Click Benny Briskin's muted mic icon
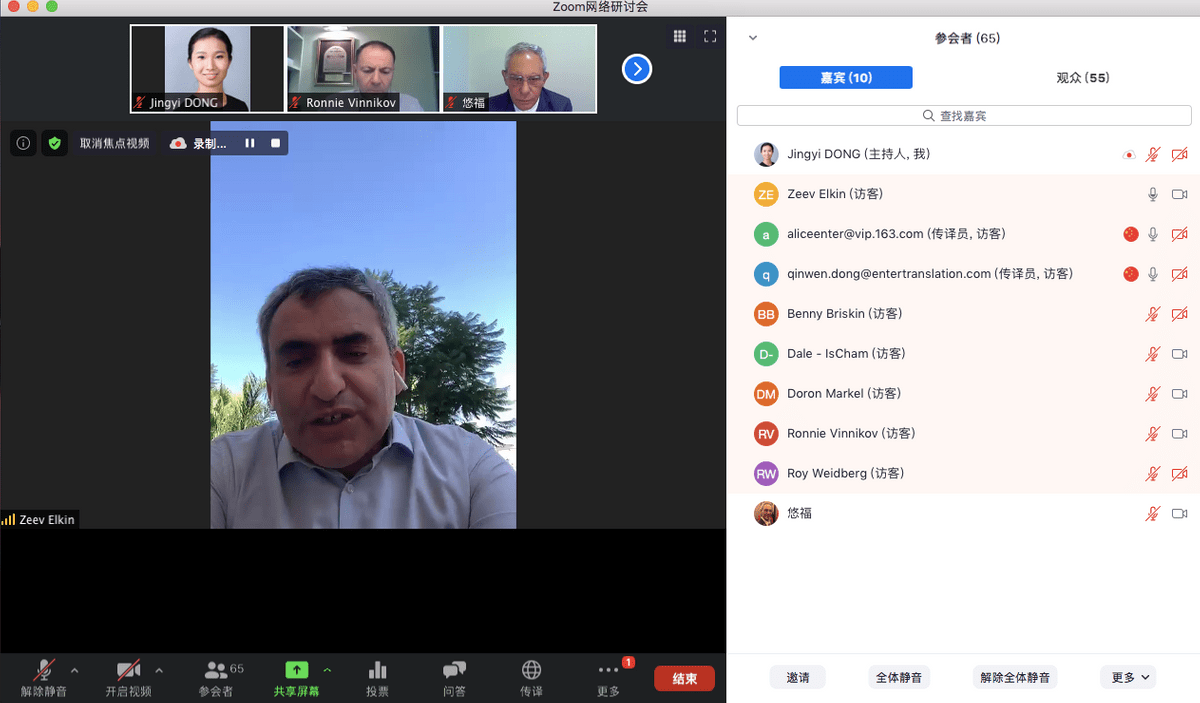Image resolution: width=1200 pixels, height=703 pixels. [x=1153, y=314]
